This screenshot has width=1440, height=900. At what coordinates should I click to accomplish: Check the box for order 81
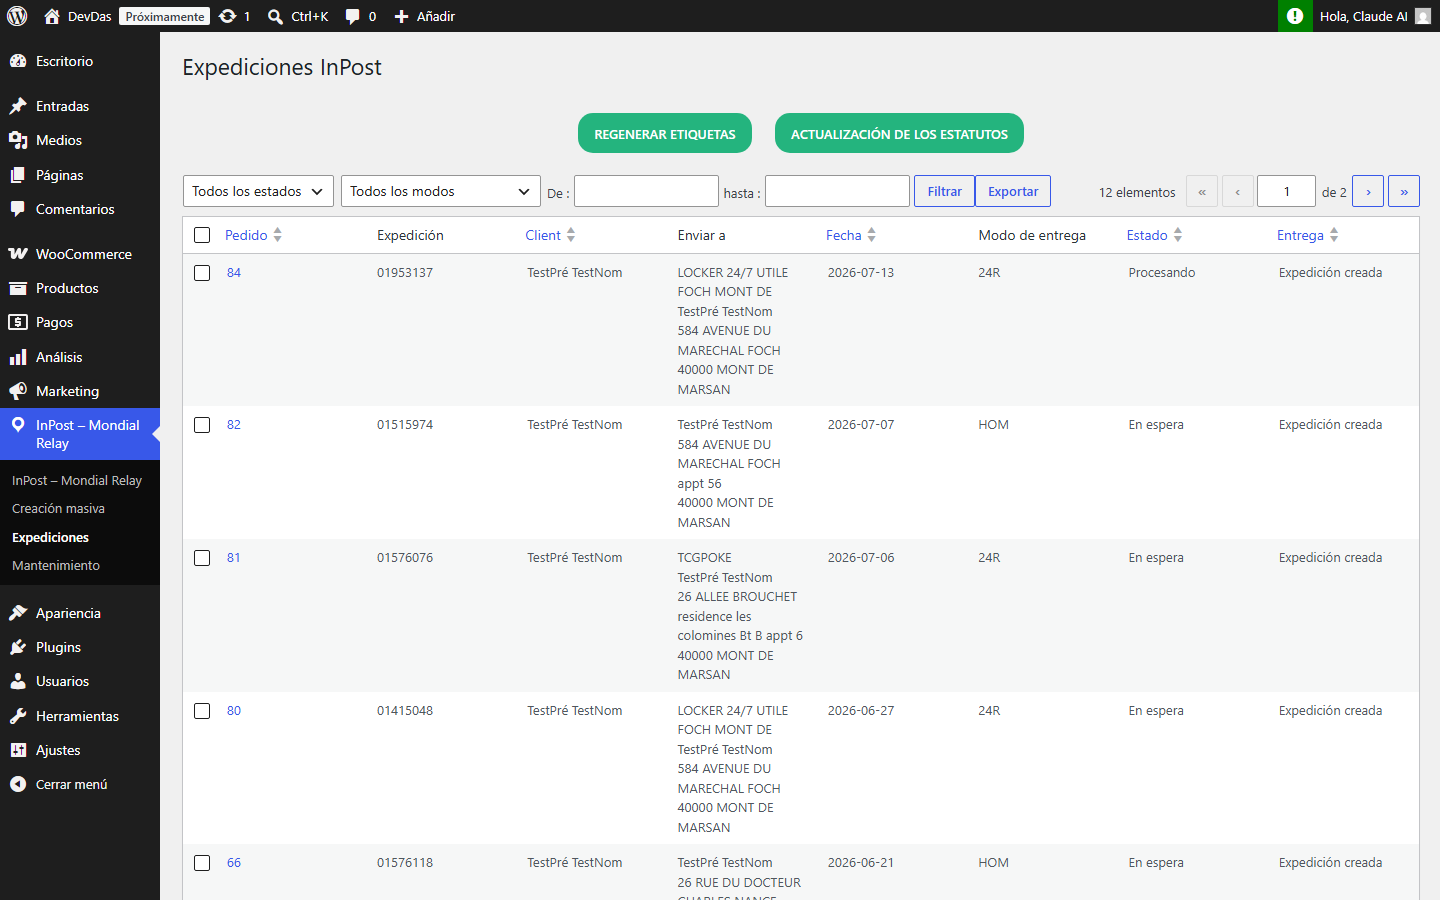pyautogui.click(x=202, y=558)
